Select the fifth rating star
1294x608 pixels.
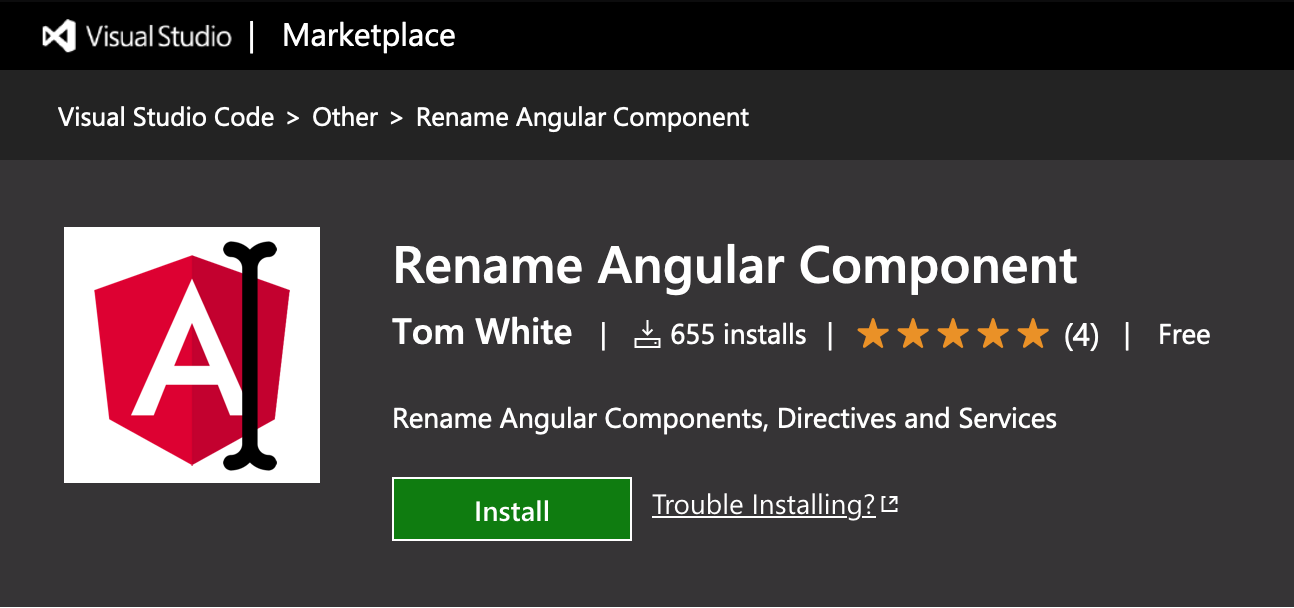pos(1033,334)
